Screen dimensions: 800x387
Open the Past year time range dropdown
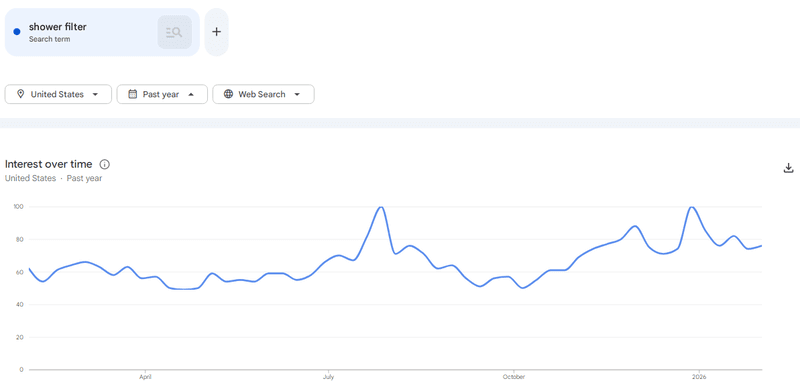(x=162, y=94)
